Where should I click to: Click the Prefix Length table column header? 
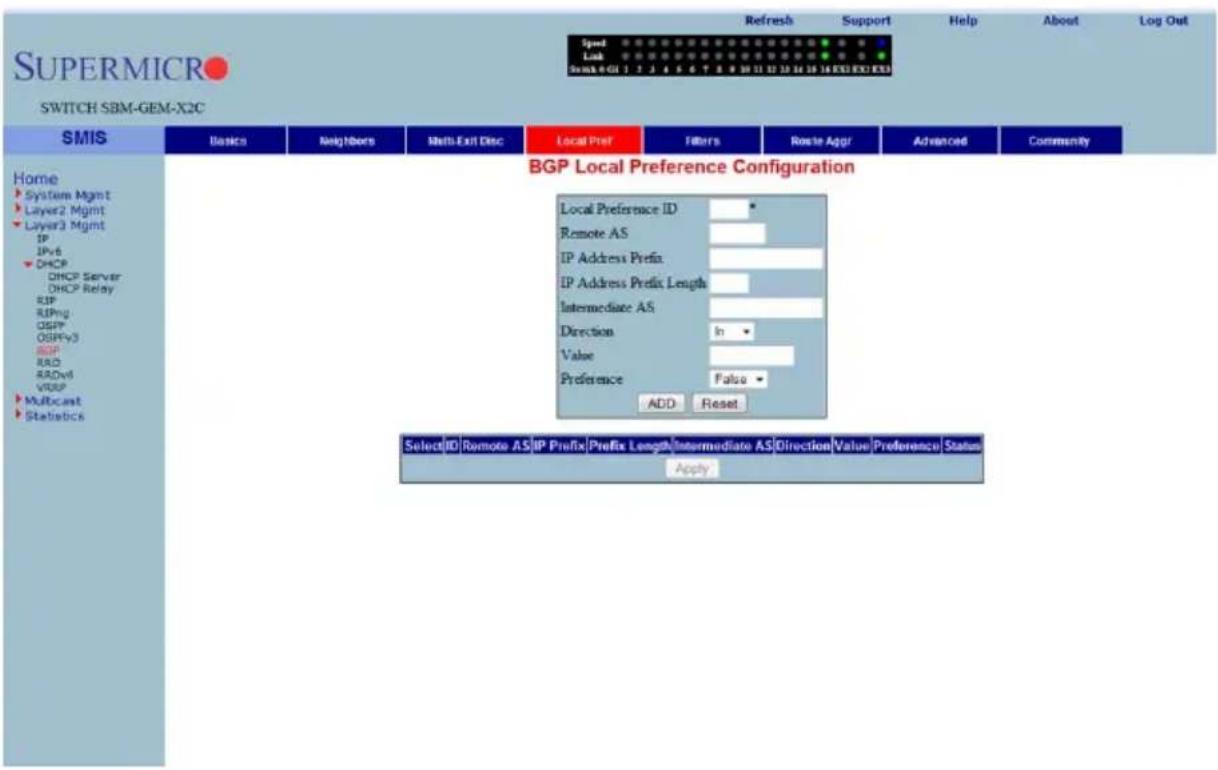click(630, 444)
